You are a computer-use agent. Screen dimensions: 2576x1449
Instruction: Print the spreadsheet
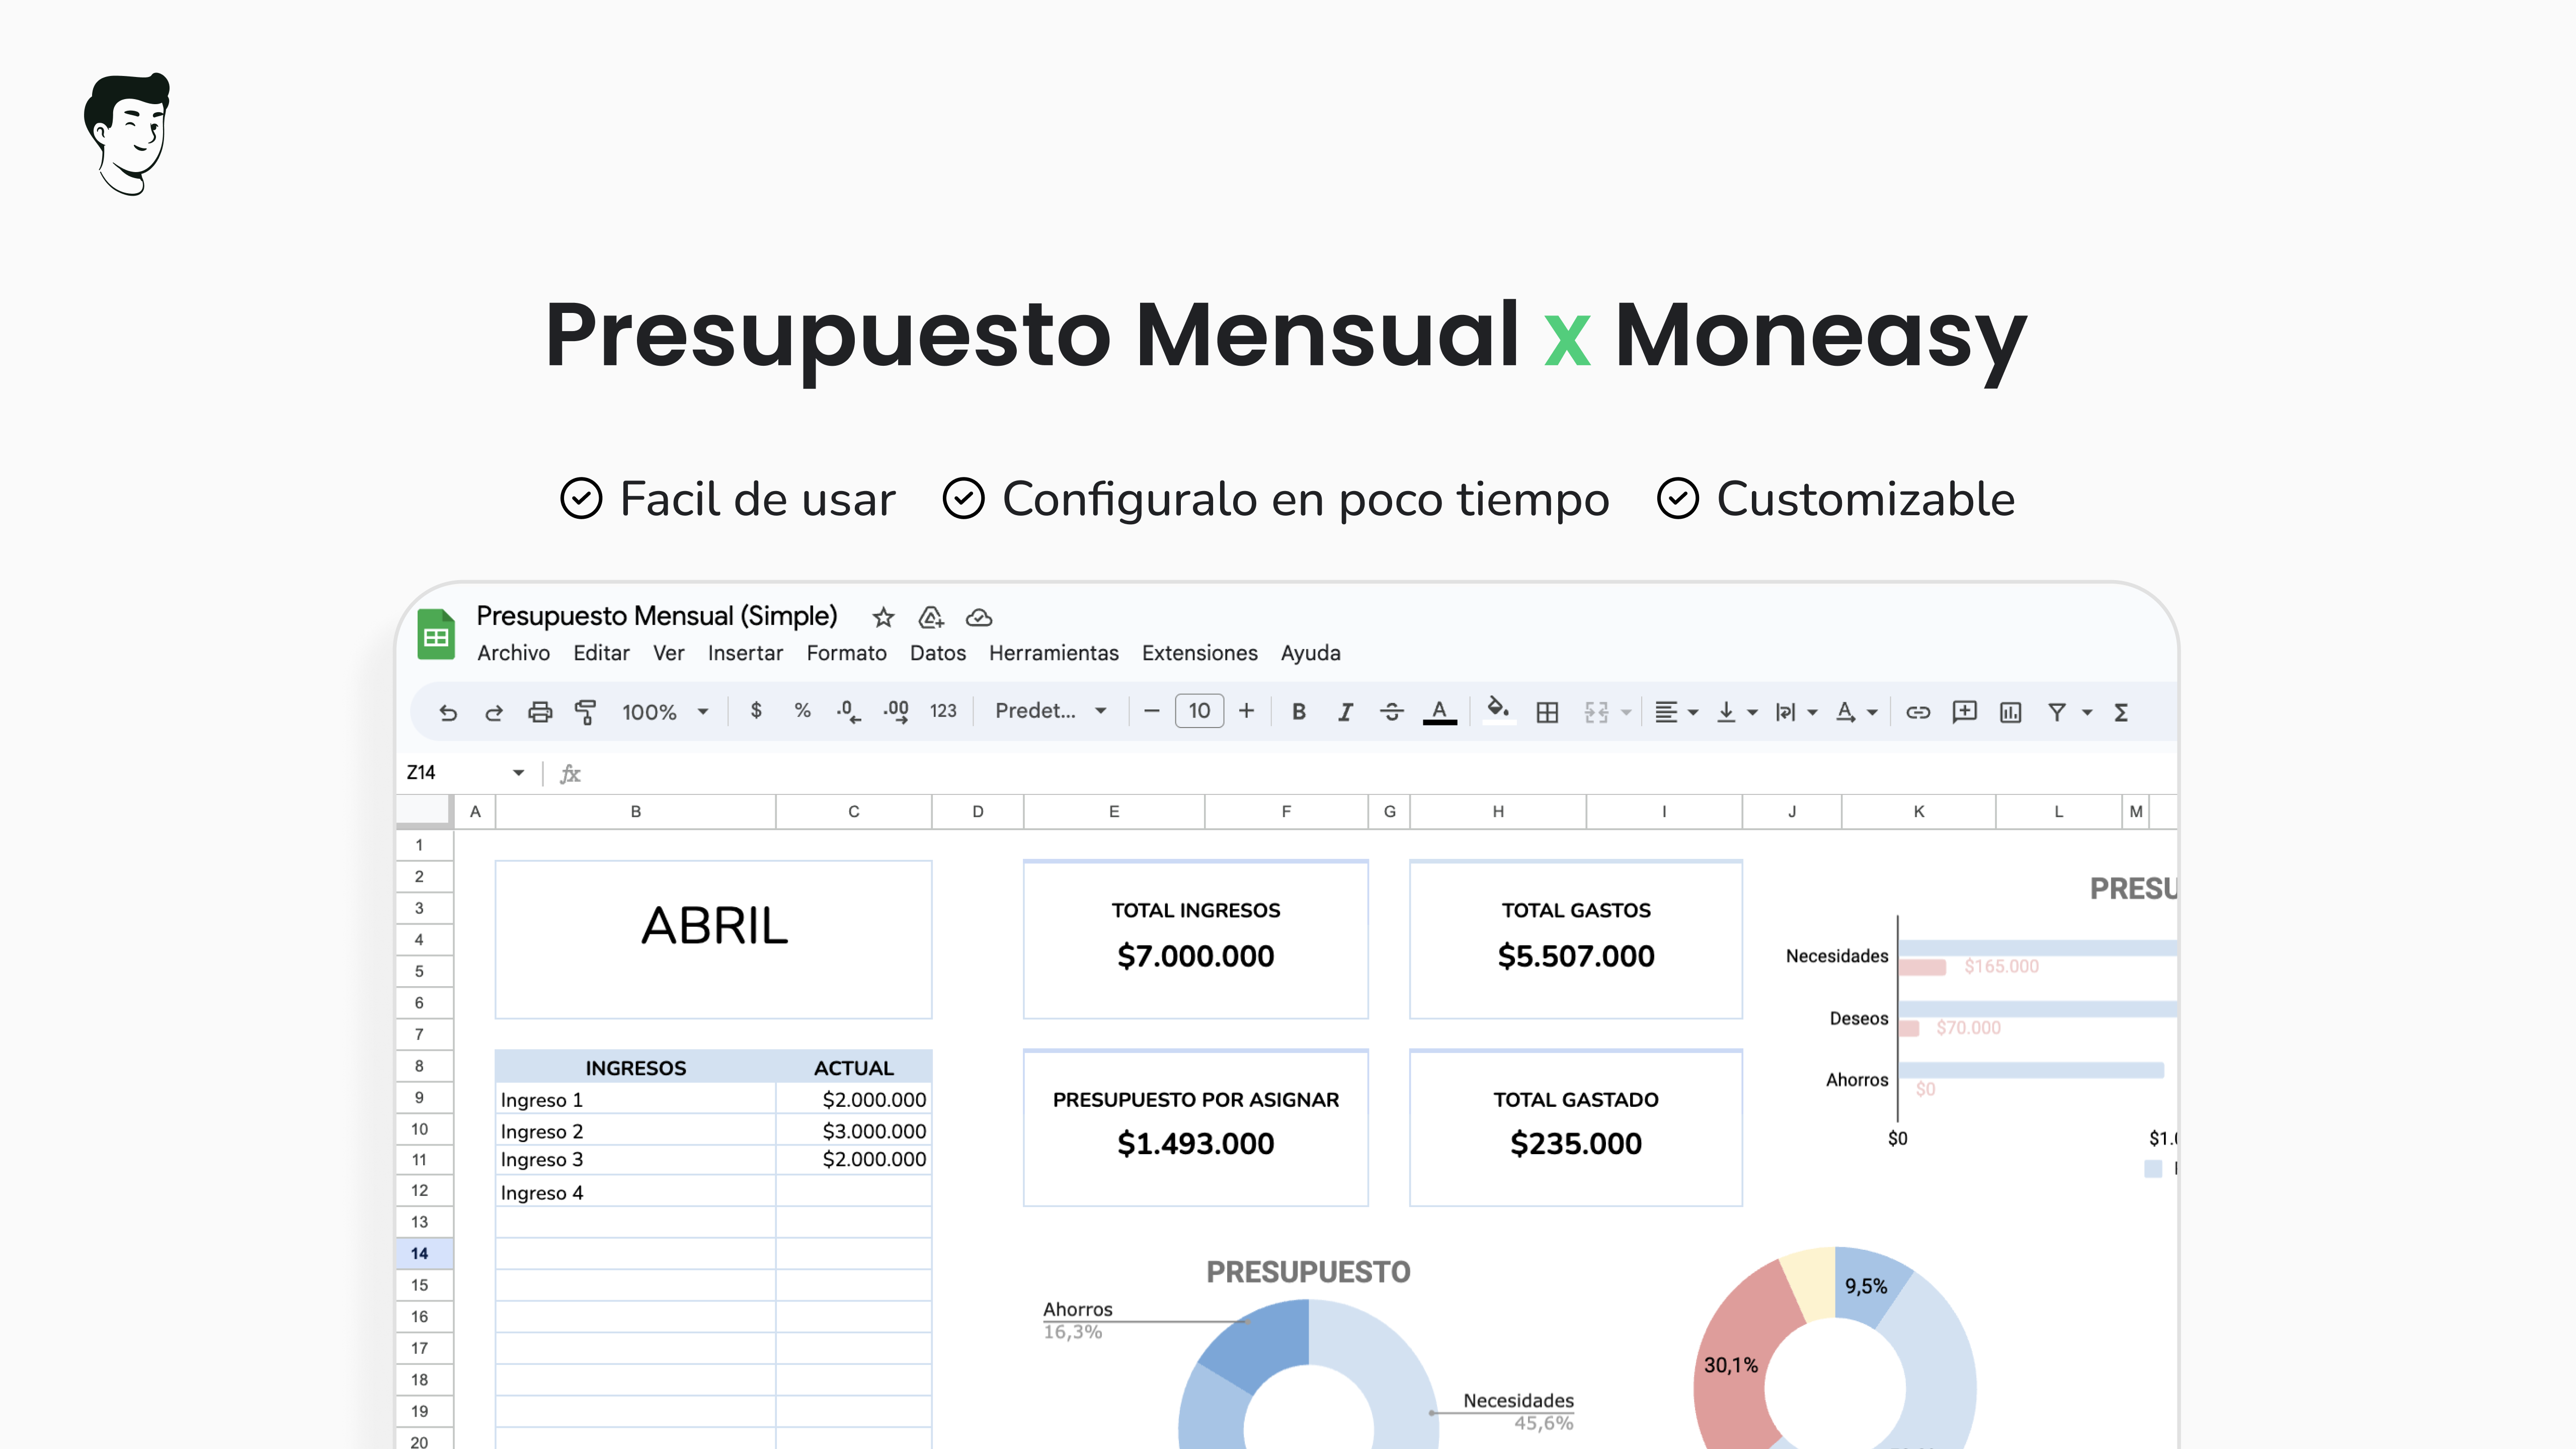pyautogui.click(x=540, y=711)
